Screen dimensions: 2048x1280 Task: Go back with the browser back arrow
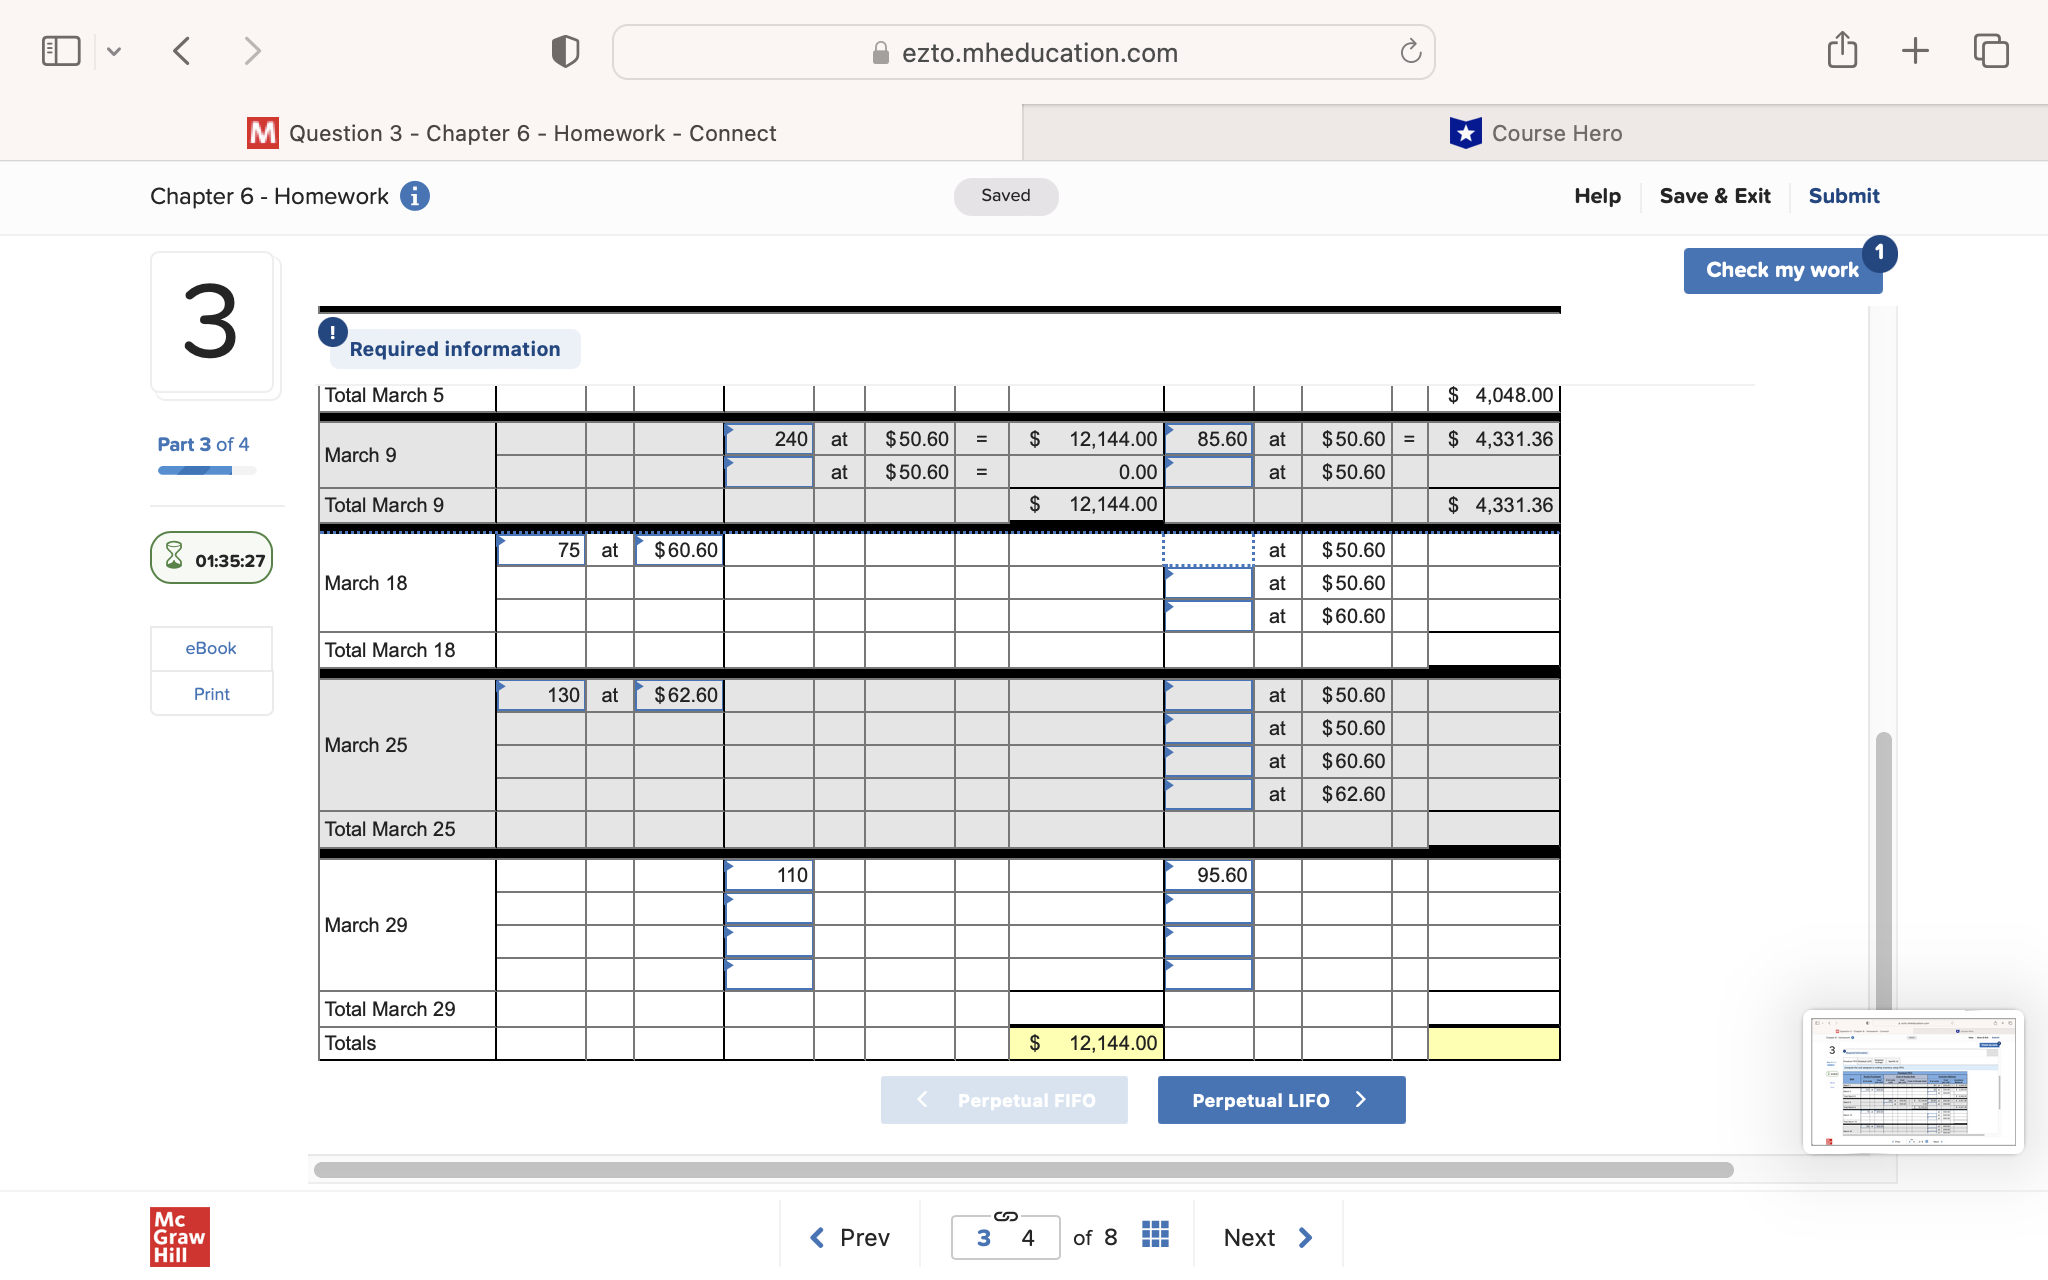pyautogui.click(x=182, y=51)
